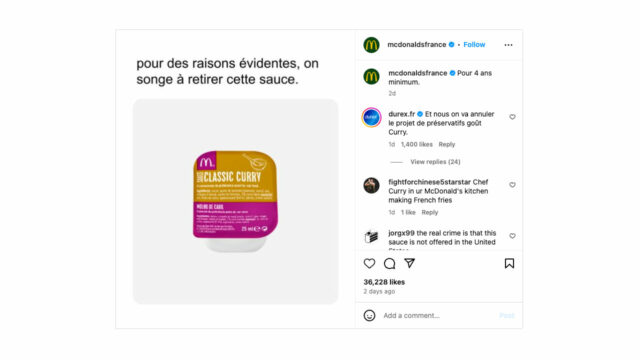Open the durex.fr profile avatar
This screenshot has height=360, width=640.
click(371, 118)
